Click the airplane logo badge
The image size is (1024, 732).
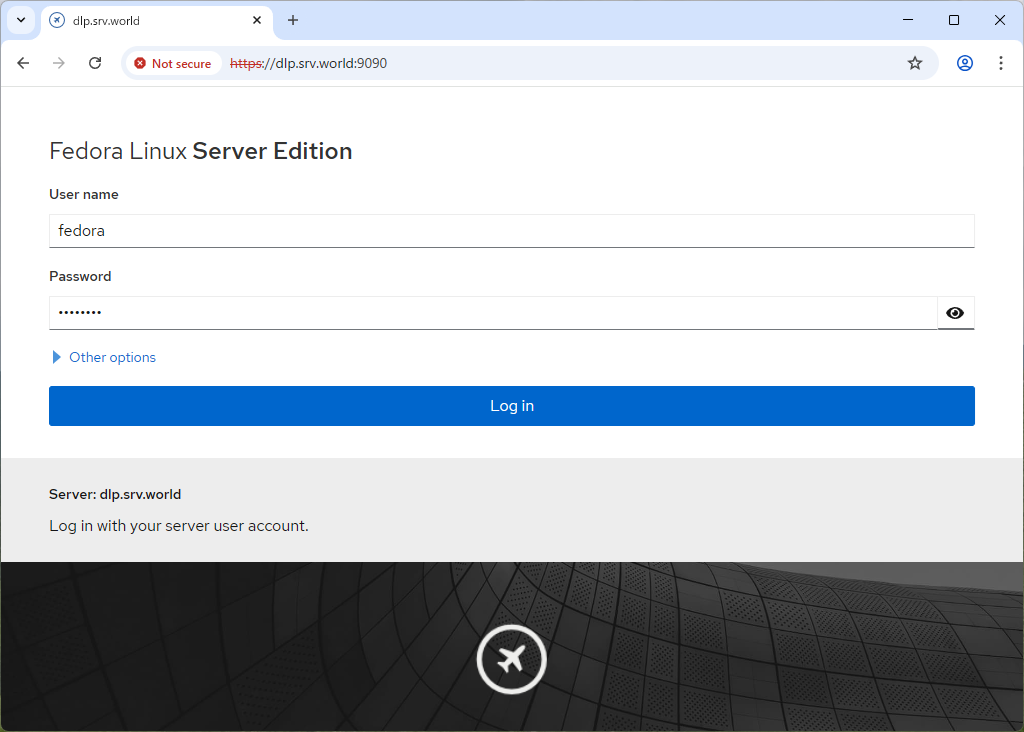pos(511,660)
